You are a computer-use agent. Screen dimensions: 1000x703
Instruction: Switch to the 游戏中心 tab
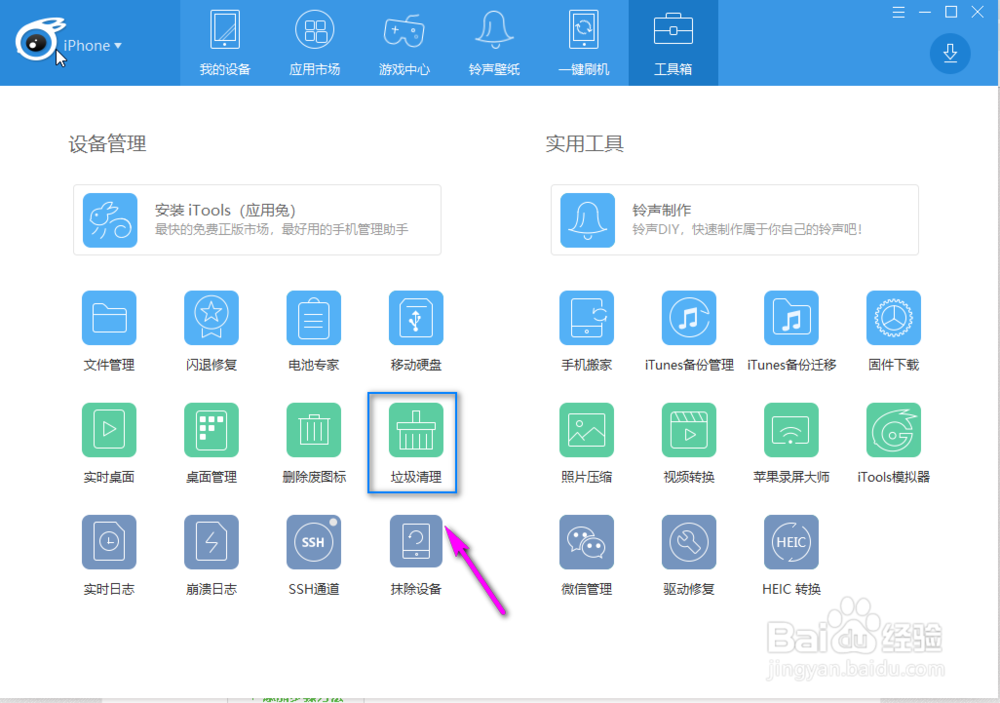pyautogui.click(x=404, y=43)
